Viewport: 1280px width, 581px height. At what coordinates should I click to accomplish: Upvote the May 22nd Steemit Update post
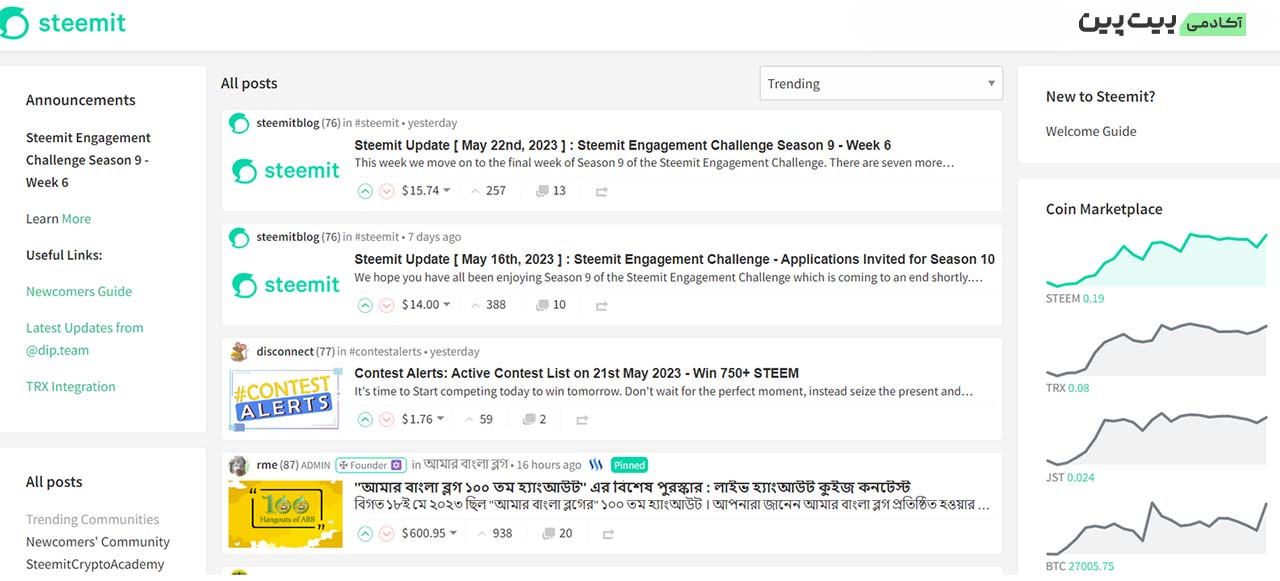pos(365,191)
